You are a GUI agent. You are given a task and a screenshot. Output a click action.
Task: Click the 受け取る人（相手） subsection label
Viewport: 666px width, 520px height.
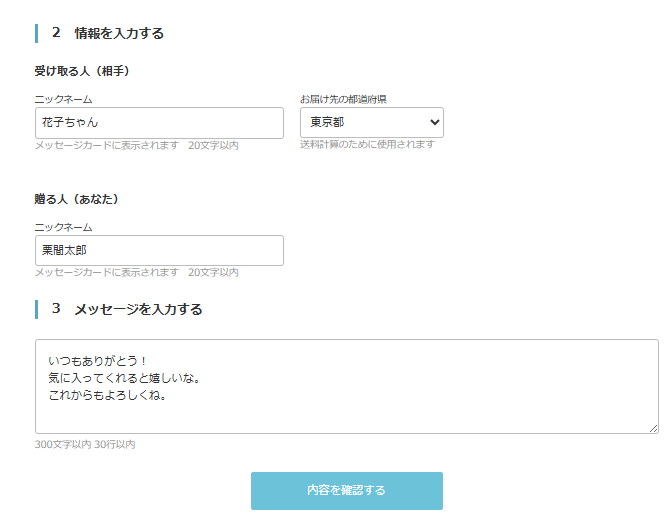coord(82,71)
